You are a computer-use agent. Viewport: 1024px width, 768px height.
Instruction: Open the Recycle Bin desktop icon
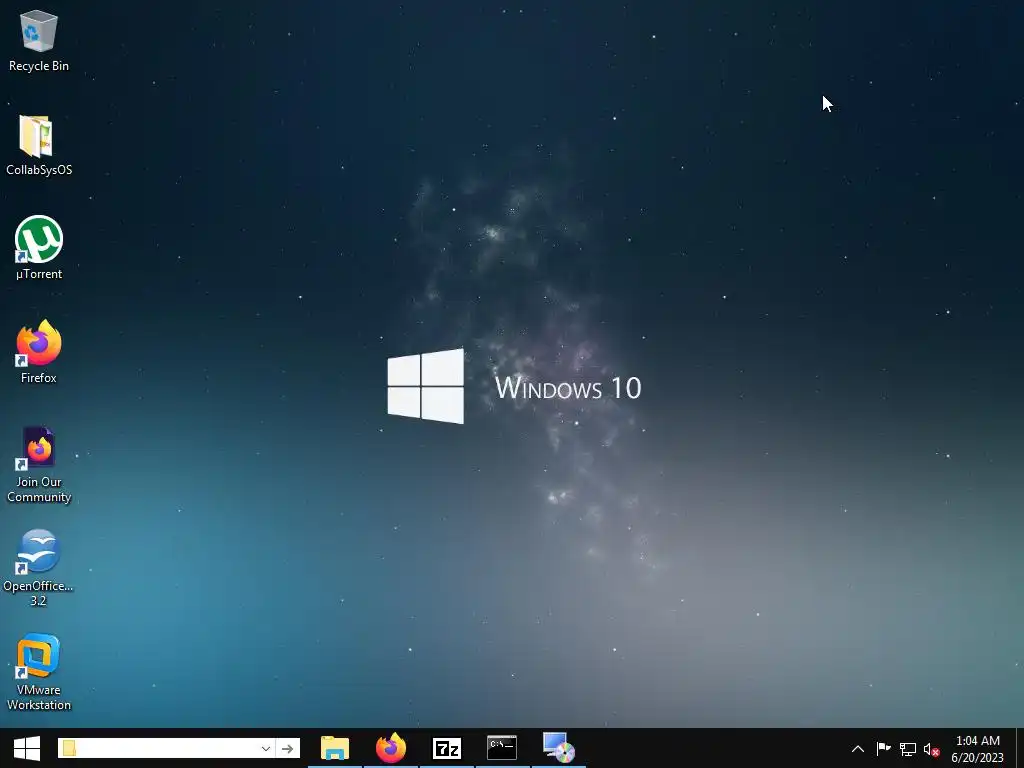click(x=39, y=40)
